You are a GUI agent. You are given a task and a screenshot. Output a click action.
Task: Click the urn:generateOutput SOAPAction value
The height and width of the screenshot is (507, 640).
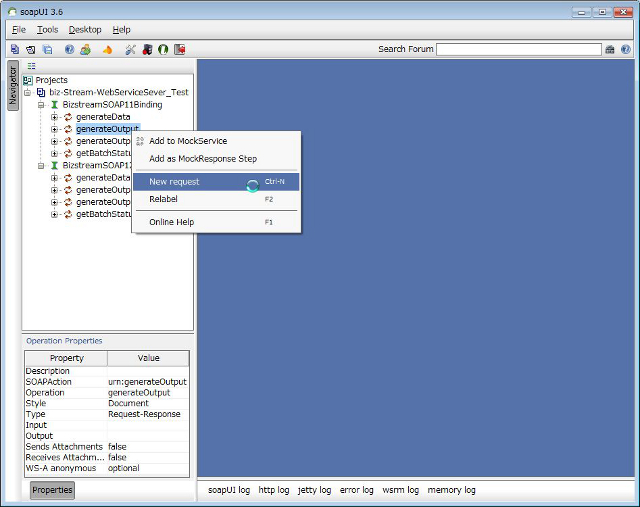click(147, 382)
